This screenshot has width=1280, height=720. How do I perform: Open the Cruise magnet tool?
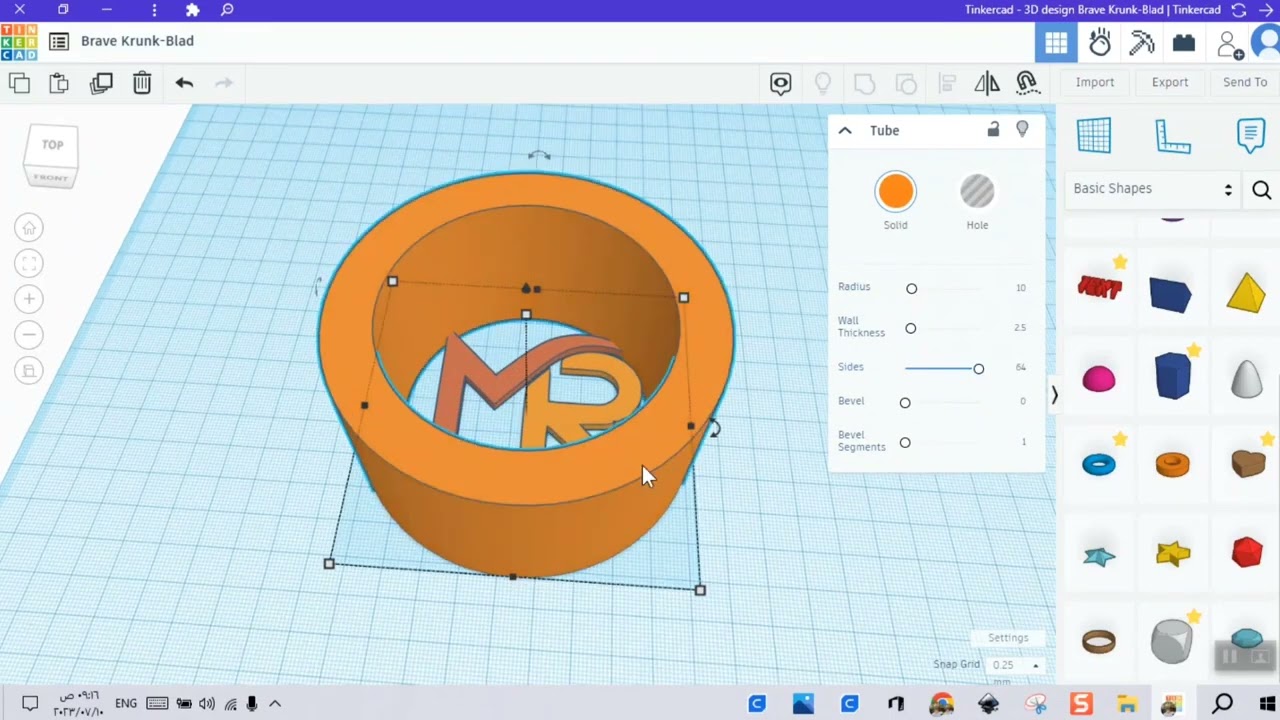[x=1027, y=83]
